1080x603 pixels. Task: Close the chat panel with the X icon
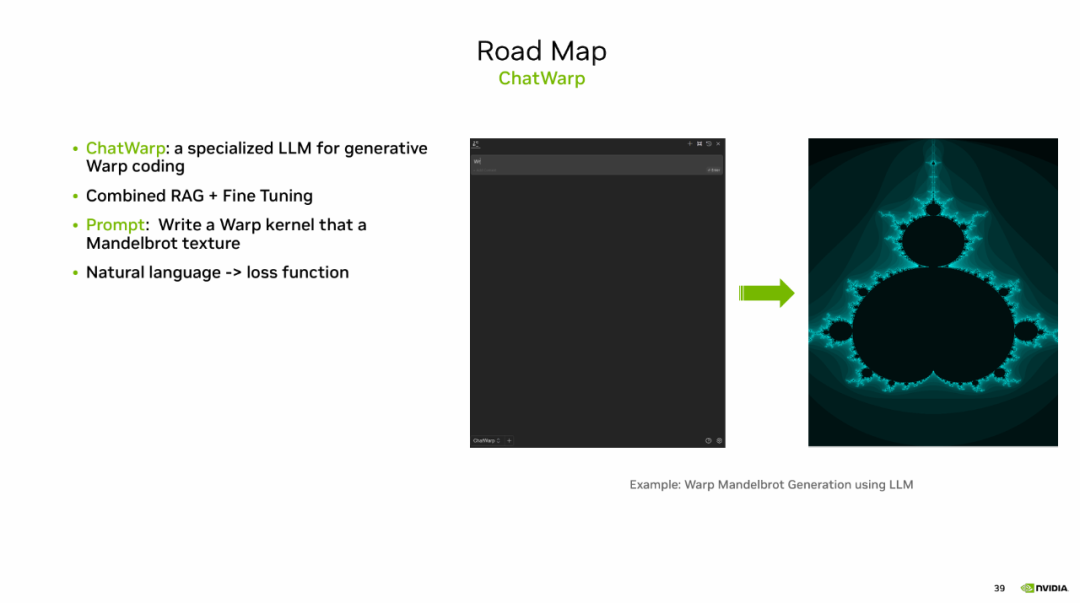(x=718, y=144)
